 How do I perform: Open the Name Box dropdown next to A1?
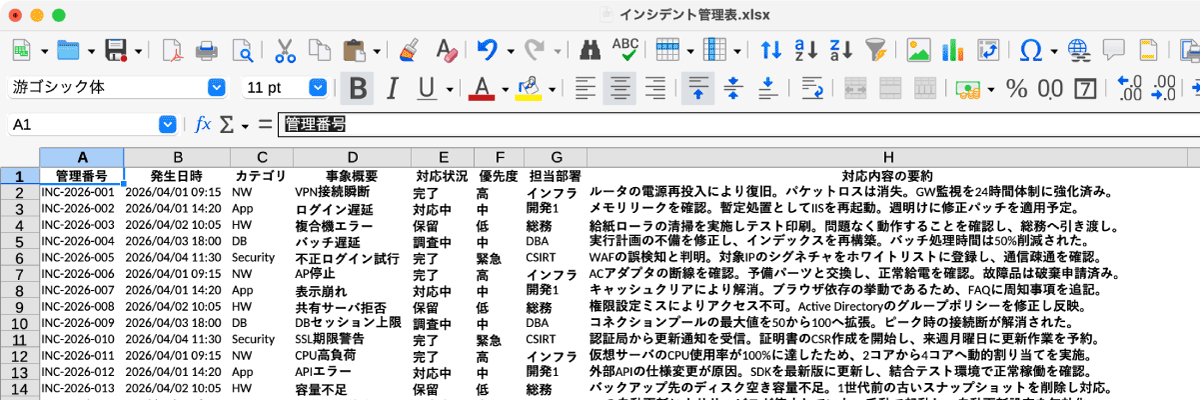(x=167, y=124)
